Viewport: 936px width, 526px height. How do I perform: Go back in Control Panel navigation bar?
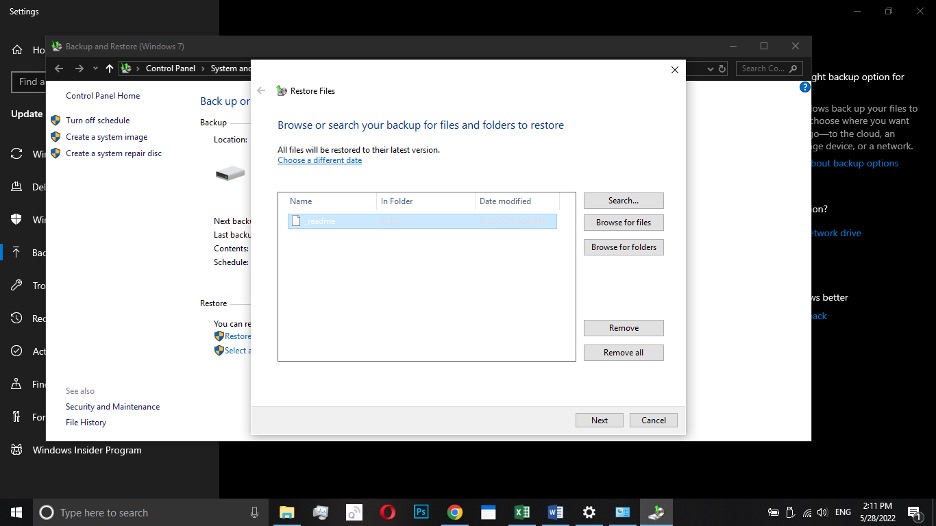tap(59, 69)
